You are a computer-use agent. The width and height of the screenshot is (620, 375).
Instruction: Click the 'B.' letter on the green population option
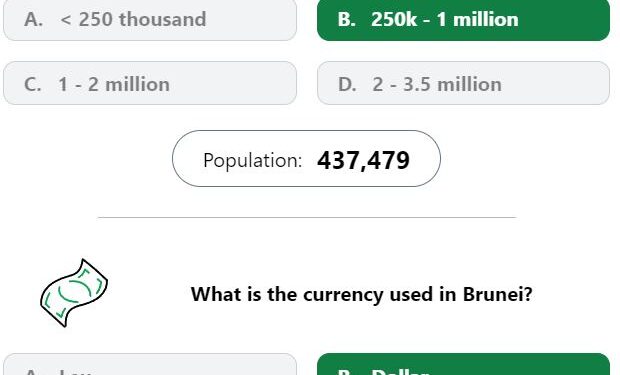(347, 19)
